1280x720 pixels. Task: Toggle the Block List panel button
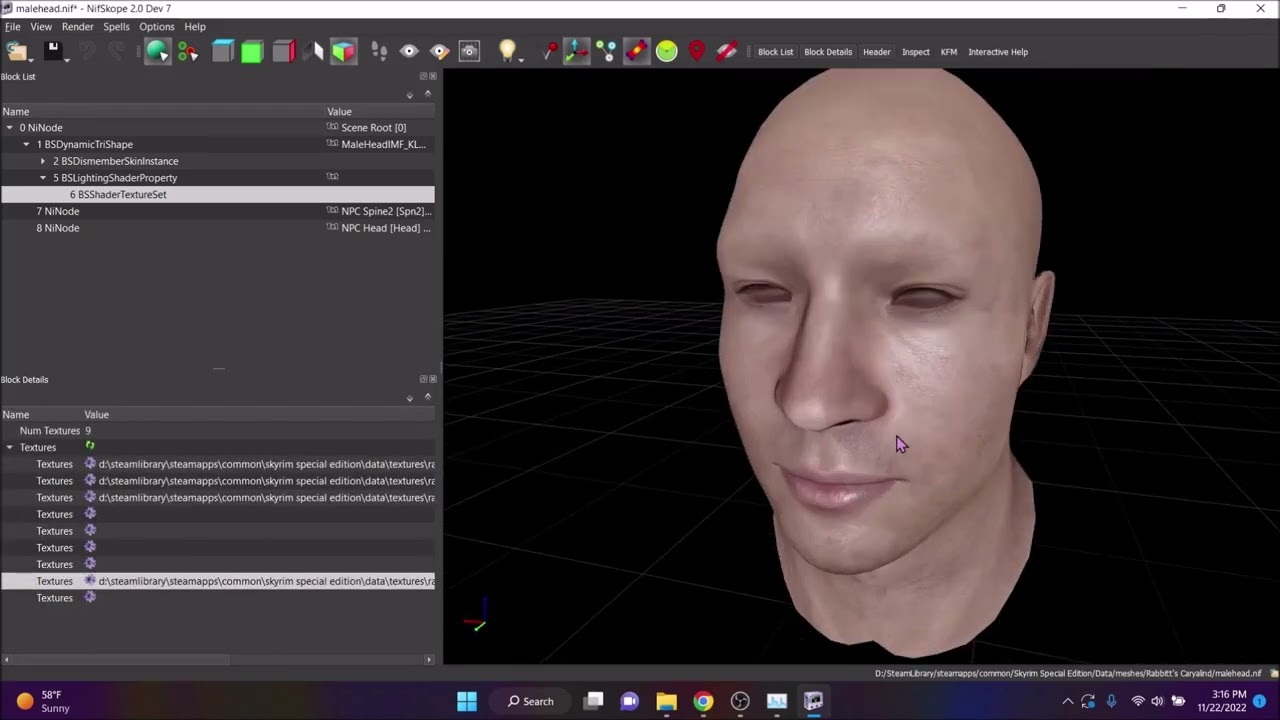tap(775, 52)
